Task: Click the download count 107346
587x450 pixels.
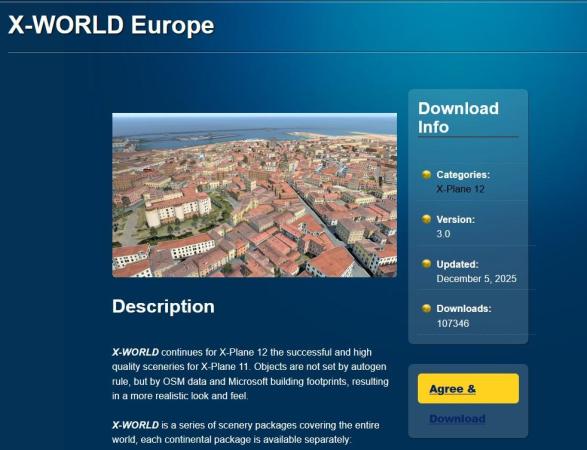Action: click(453, 323)
